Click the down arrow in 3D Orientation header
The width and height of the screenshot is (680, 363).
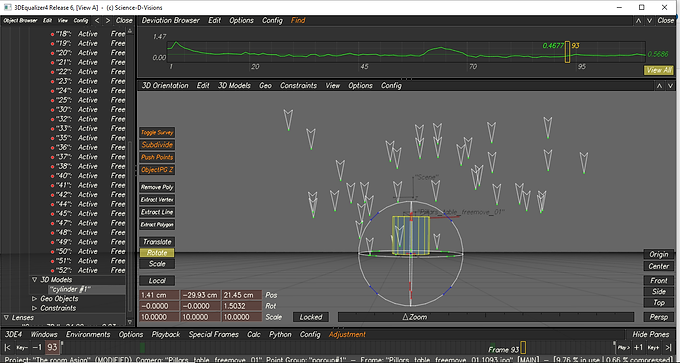pyautogui.click(x=670, y=86)
